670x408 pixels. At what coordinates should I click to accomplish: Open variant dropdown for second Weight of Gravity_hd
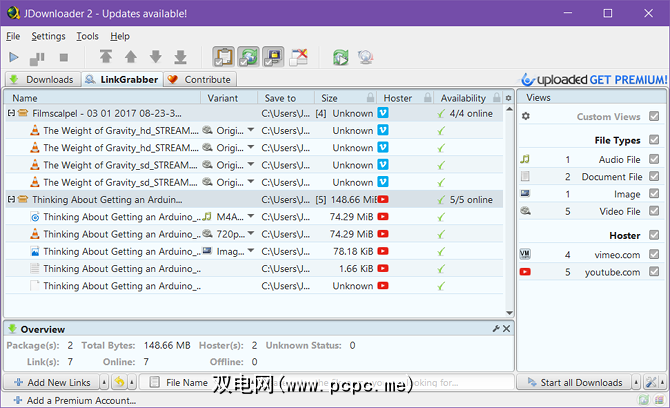(251, 147)
